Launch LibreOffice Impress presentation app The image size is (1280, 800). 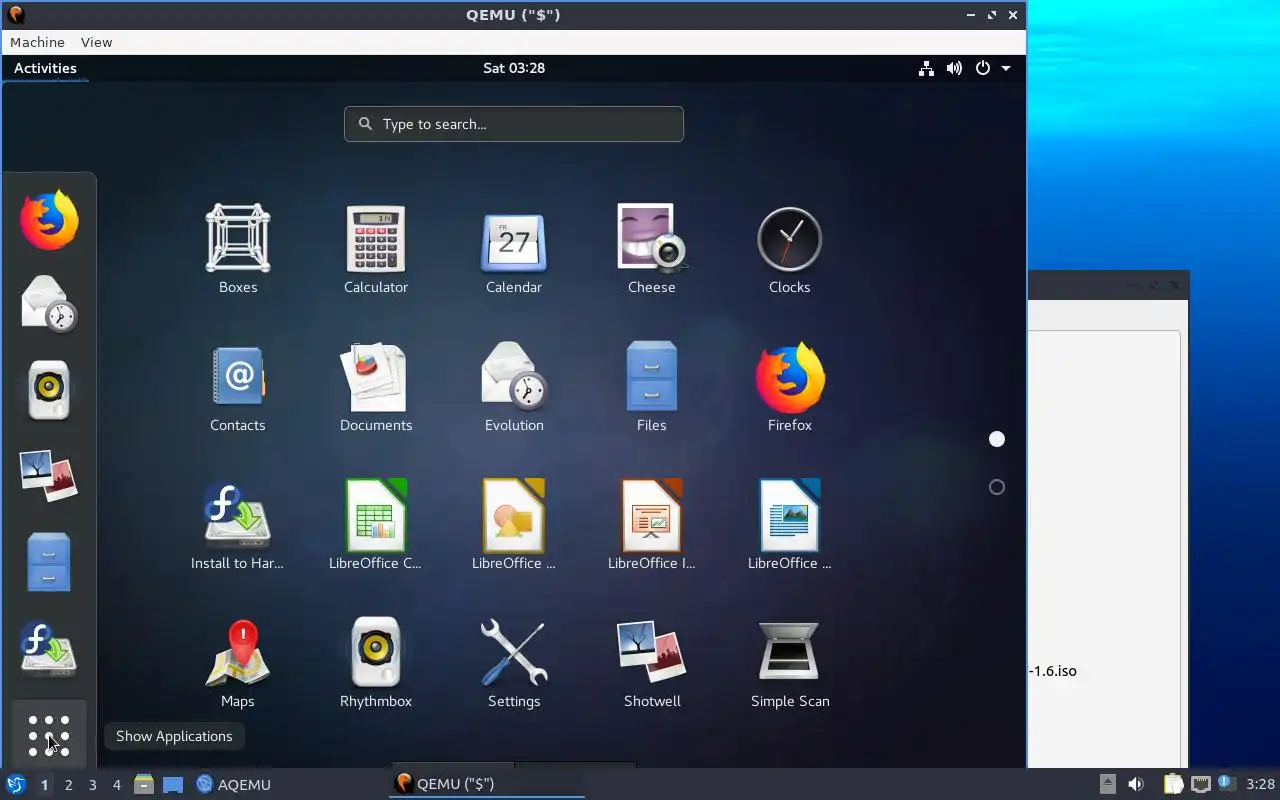click(652, 525)
